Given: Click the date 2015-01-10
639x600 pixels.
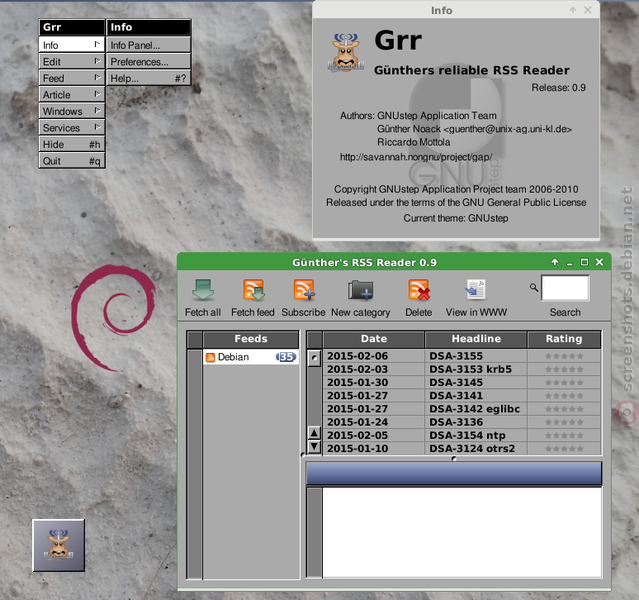Looking at the screenshot, I should pos(357,448).
